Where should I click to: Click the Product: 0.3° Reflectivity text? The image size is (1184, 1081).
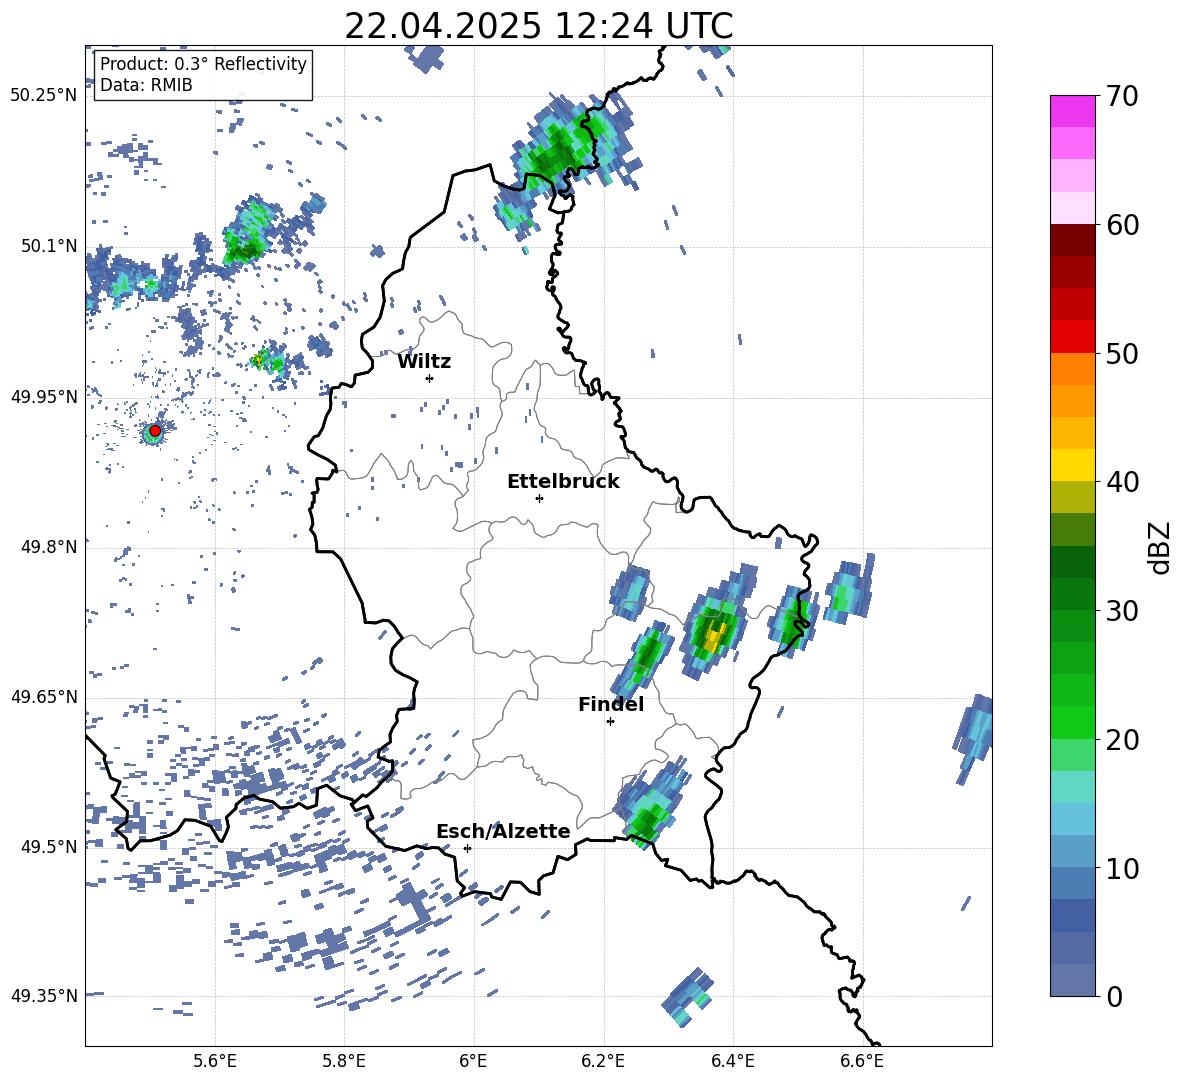[203, 64]
